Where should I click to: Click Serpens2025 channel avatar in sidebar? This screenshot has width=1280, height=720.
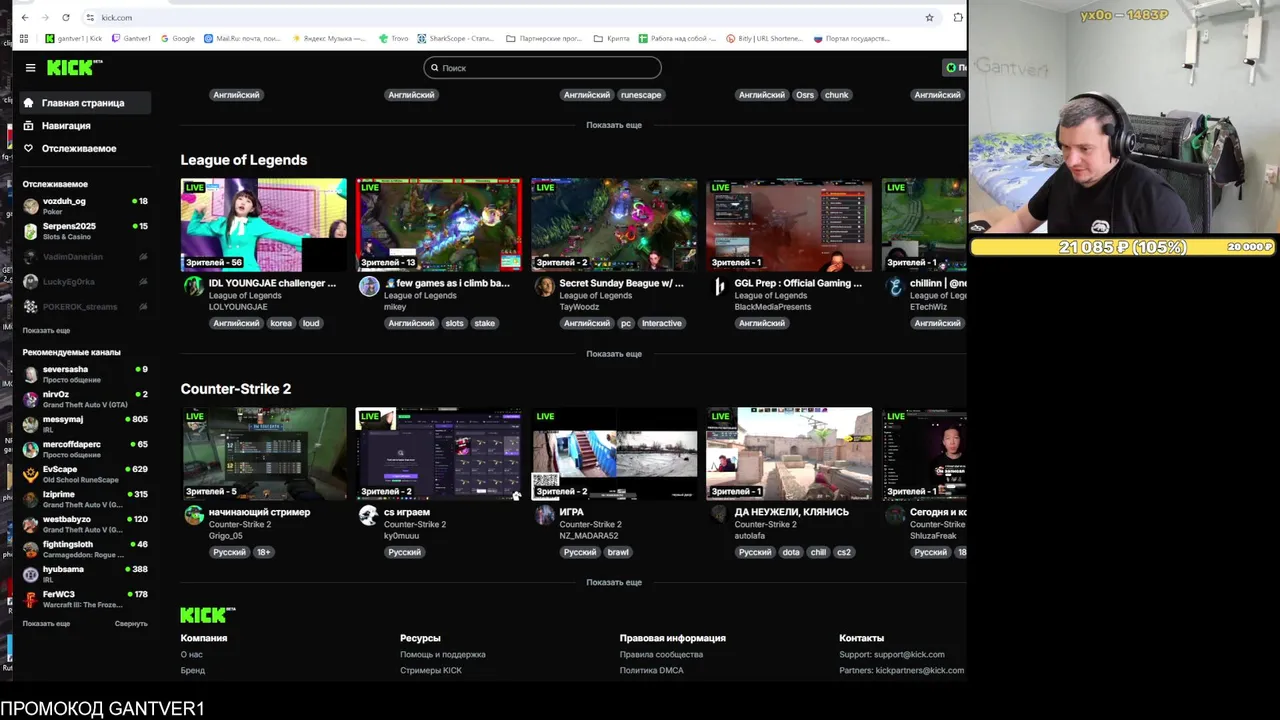pos(31,231)
